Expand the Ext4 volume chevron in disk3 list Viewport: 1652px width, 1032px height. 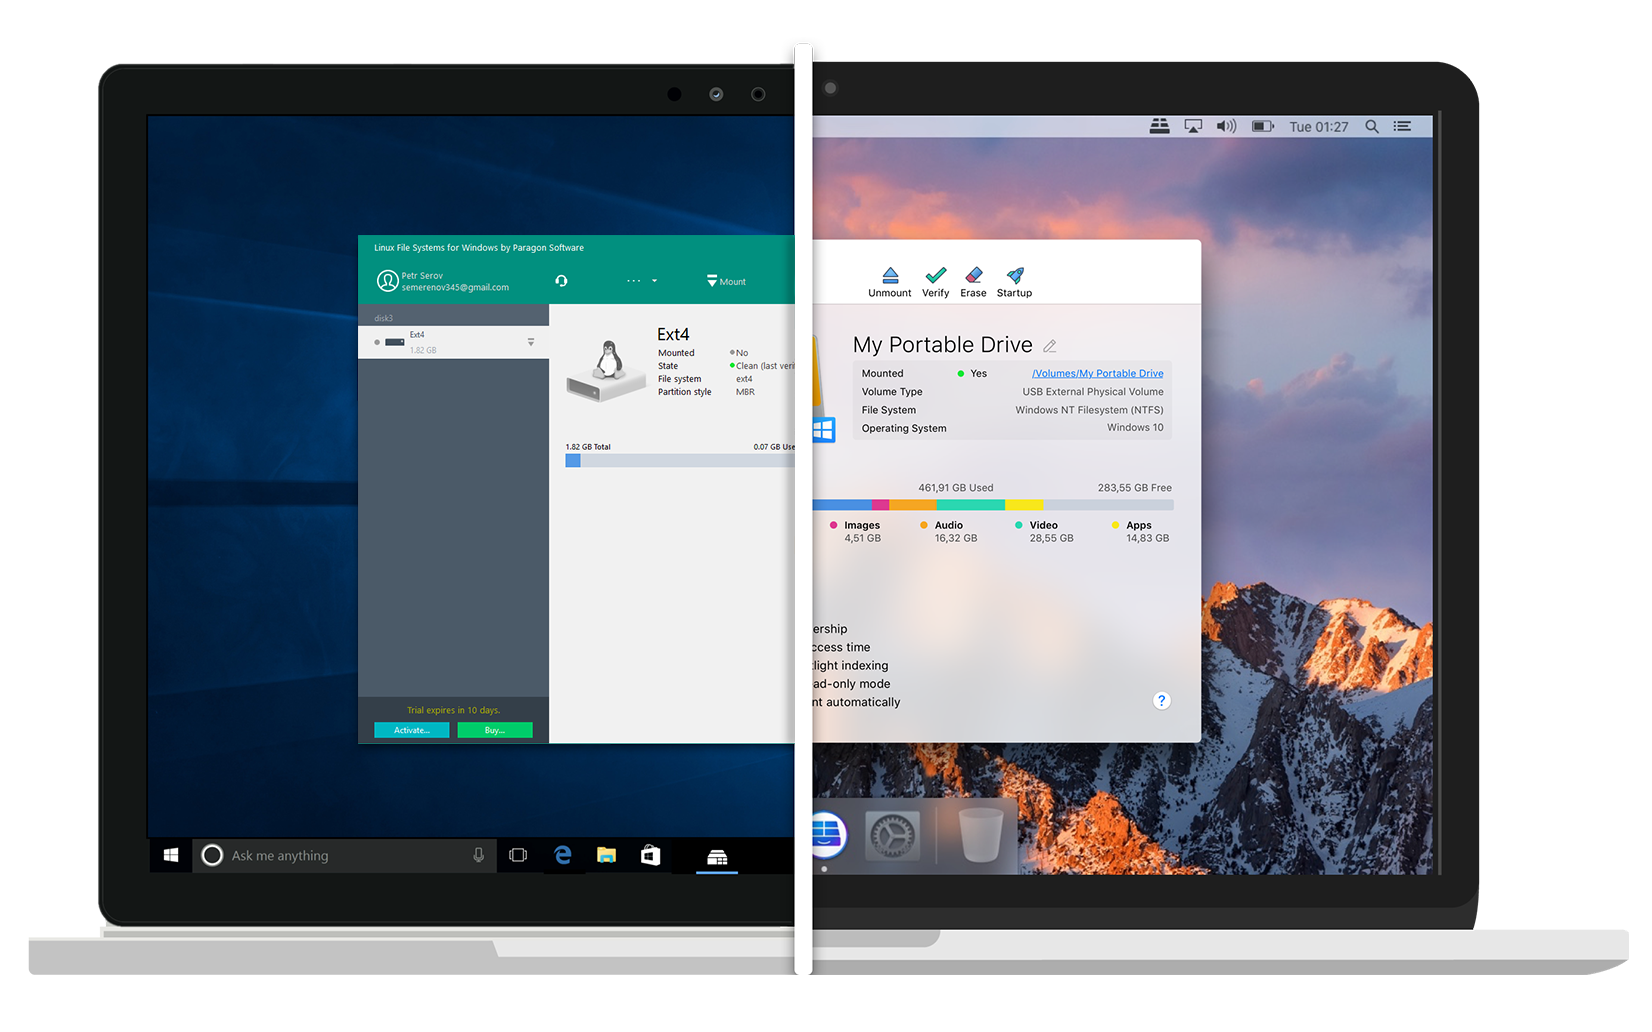[531, 341]
